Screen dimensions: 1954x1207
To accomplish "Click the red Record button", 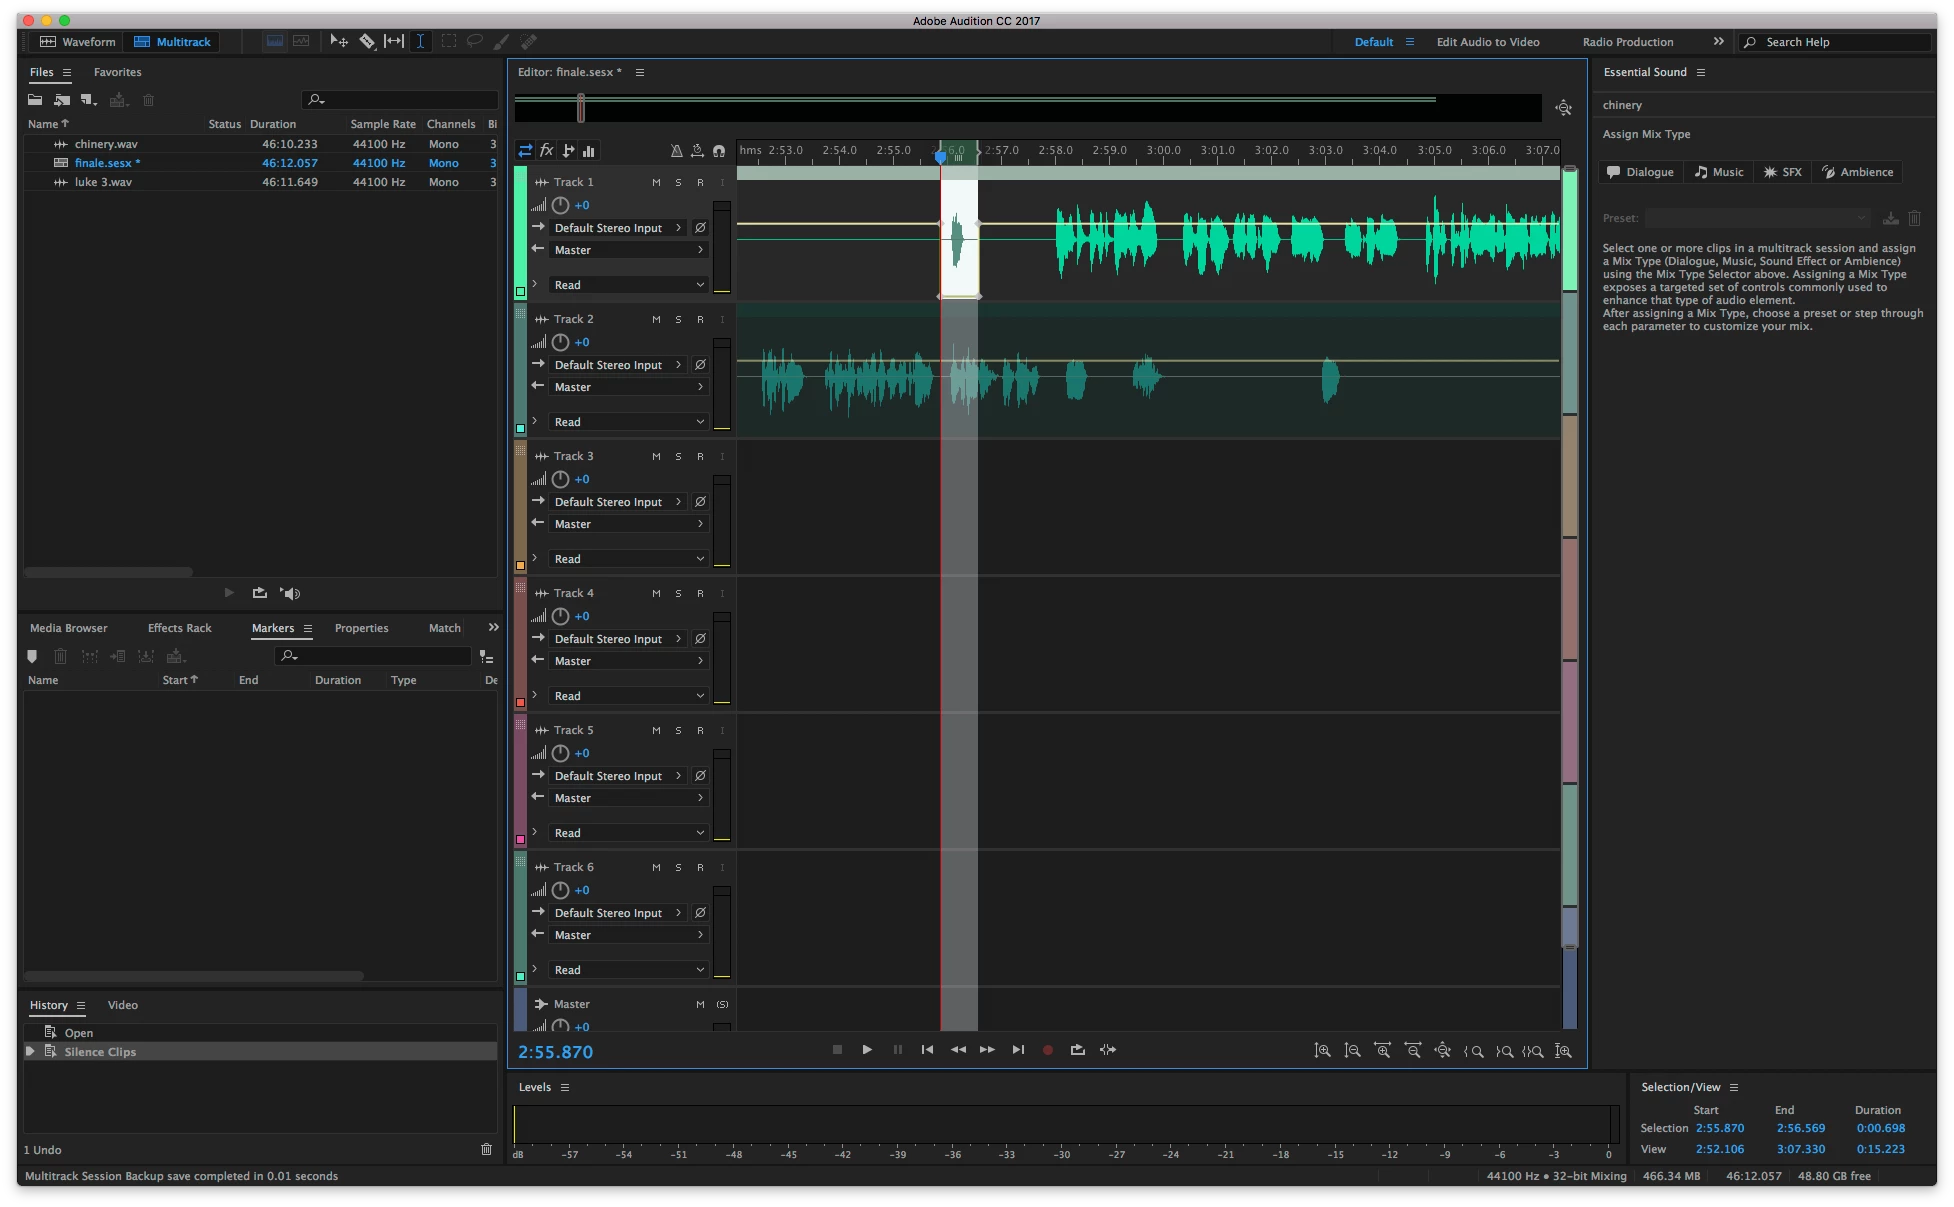I will 1047,1050.
